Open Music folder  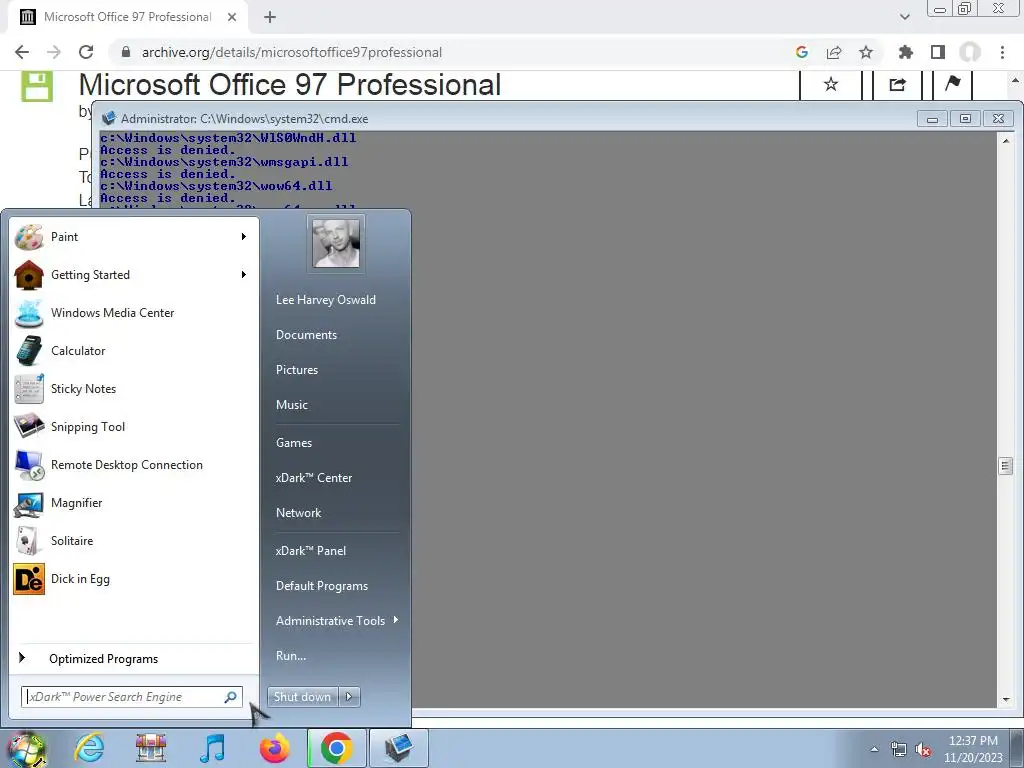click(291, 405)
